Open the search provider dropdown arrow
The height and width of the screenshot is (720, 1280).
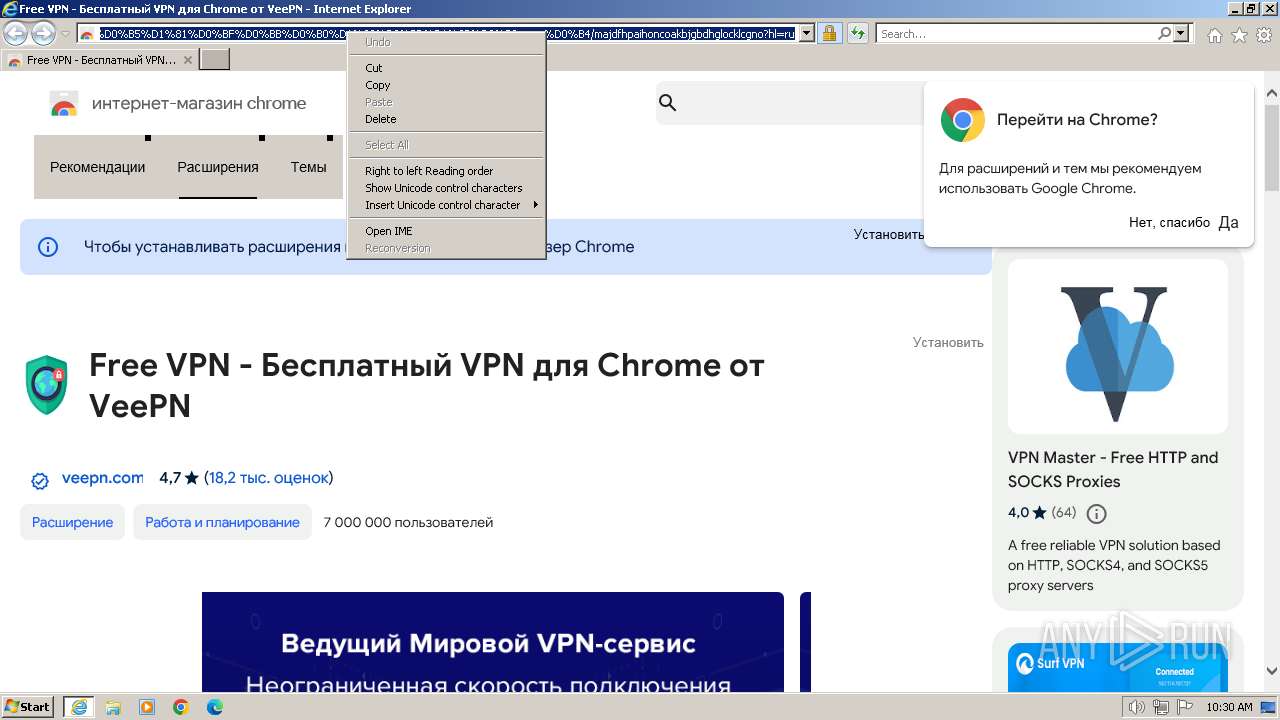(1182, 33)
